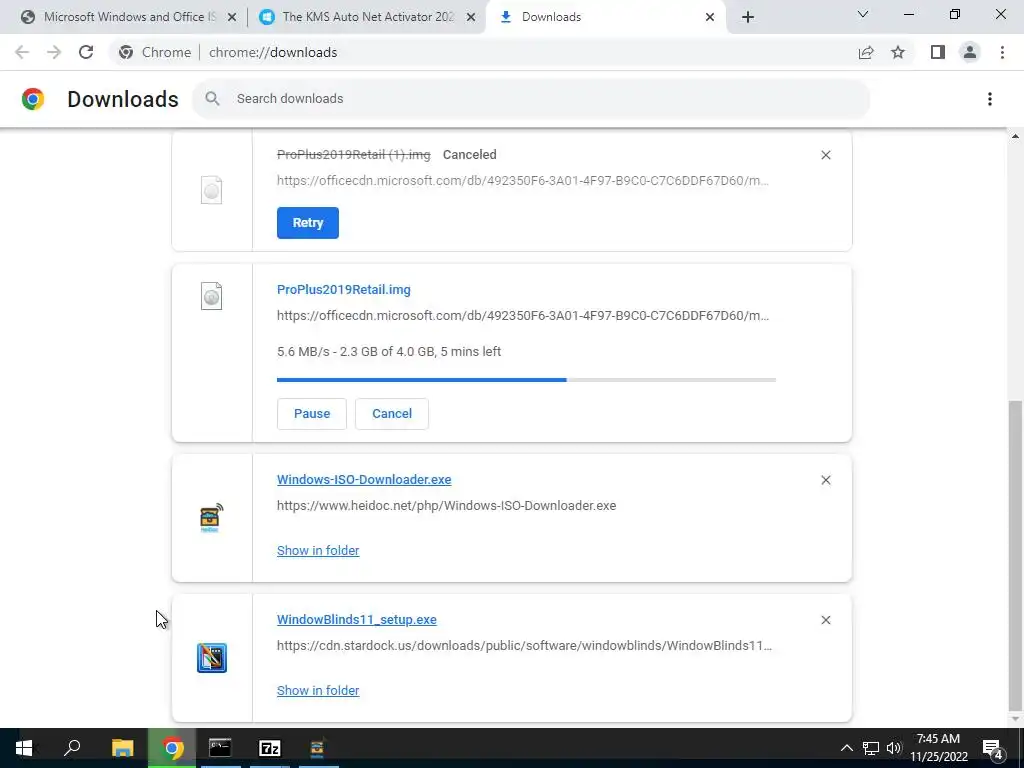
Task: Remove WindowBlinds11_setup.exe from list
Action: (x=826, y=620)
